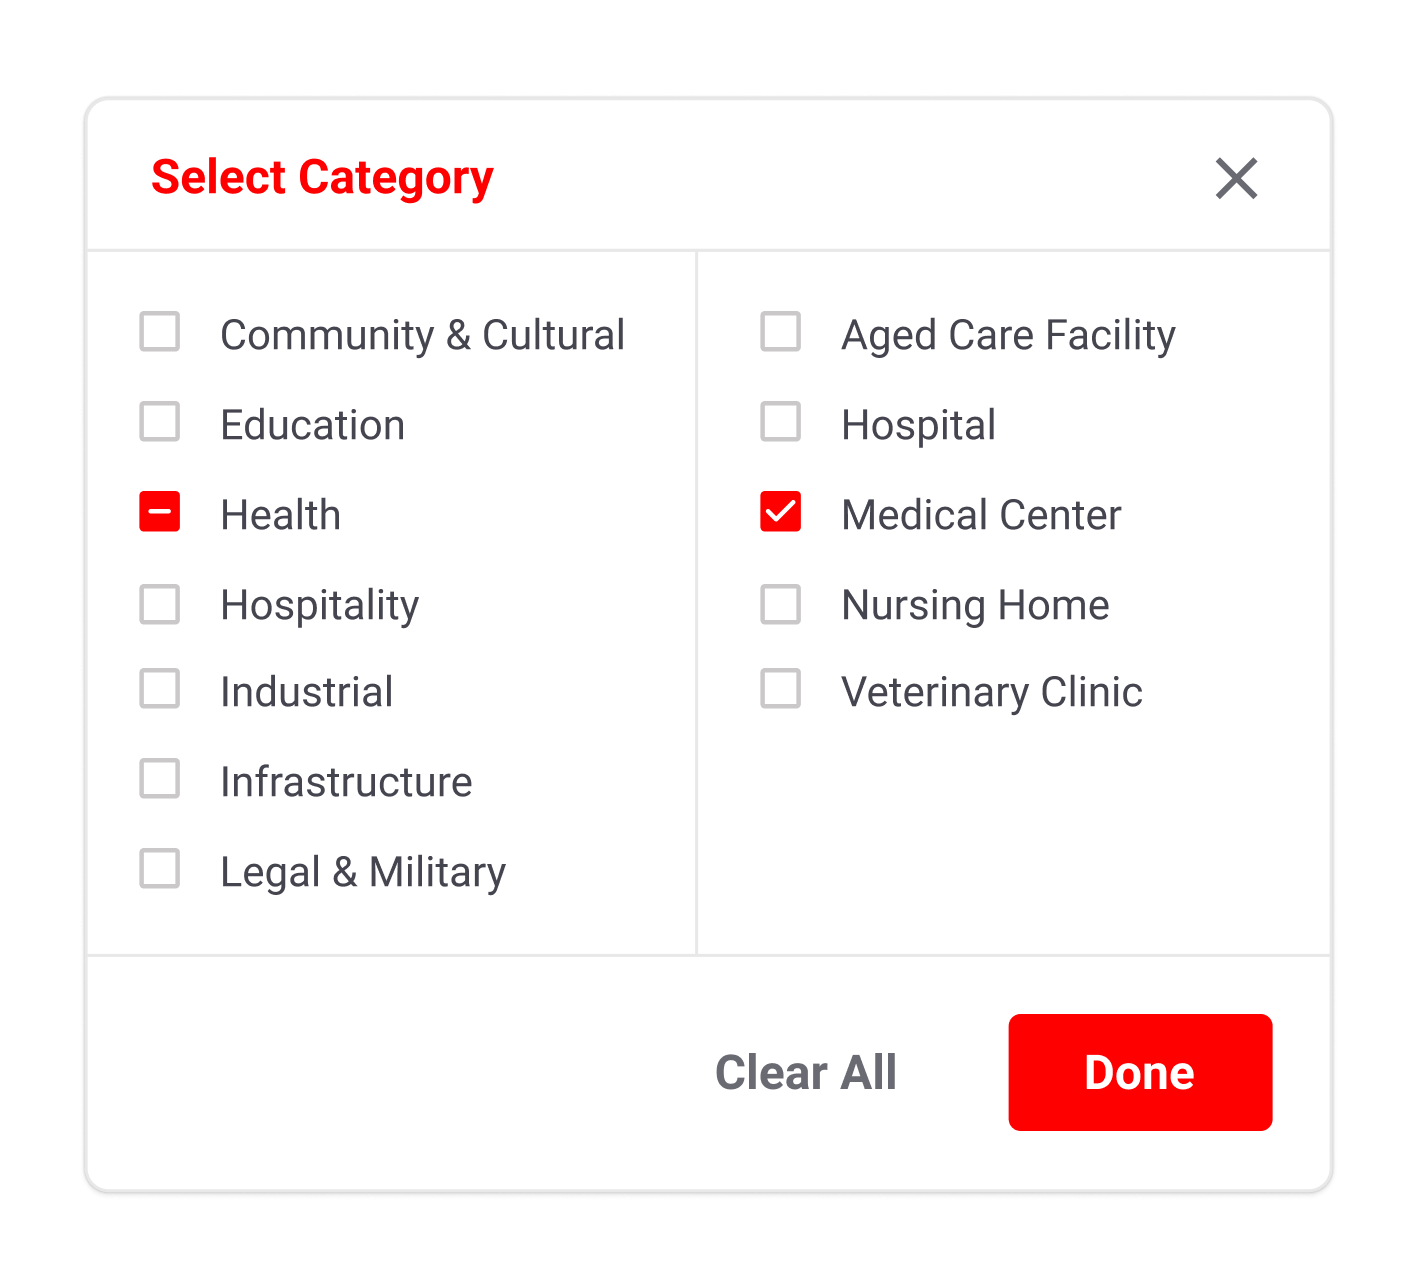Enable the Hospital checkbox
1422x1285 pixels.
coord(779,423)
